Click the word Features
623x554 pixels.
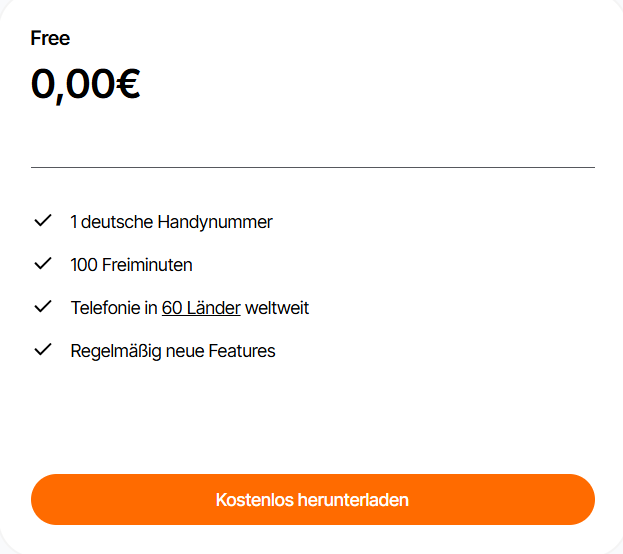click(242, 351)
